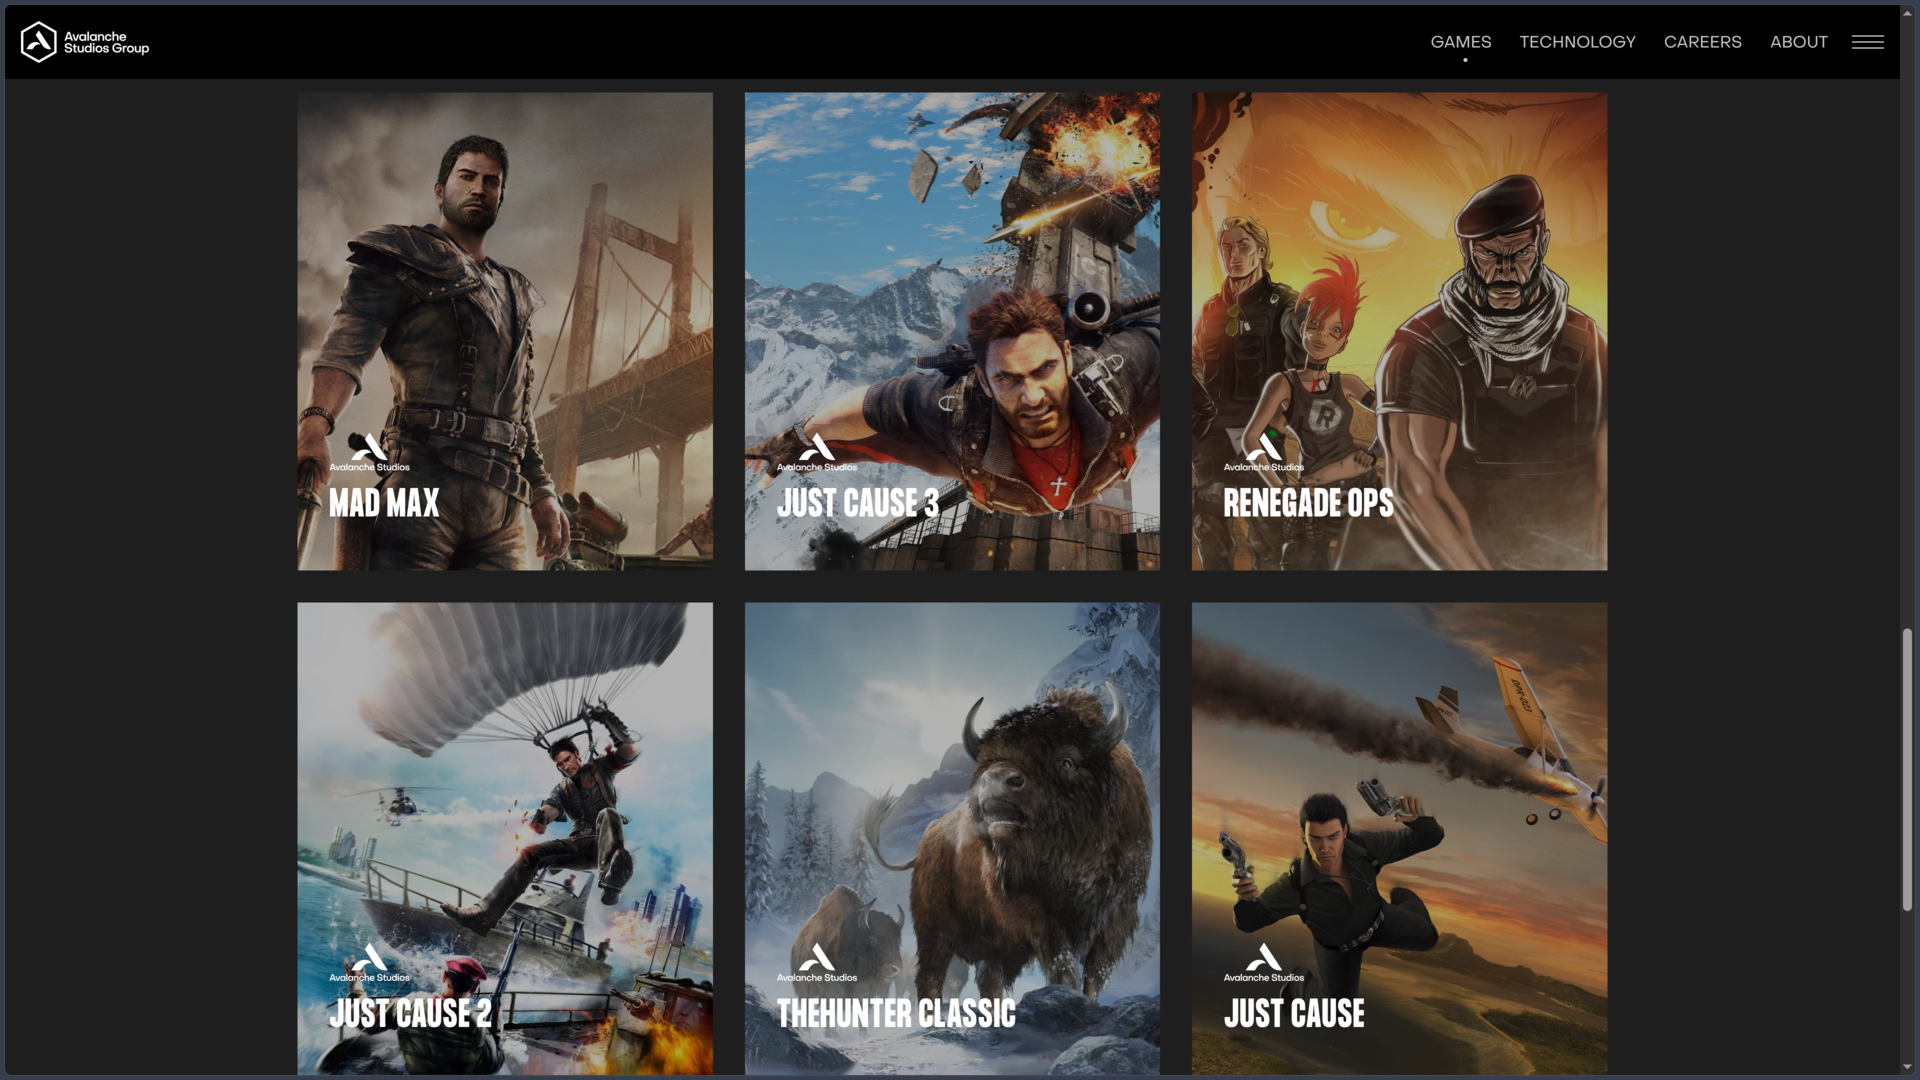Click Avalanche Studios logo on theHunter Classic card

[x=817, y=963]
